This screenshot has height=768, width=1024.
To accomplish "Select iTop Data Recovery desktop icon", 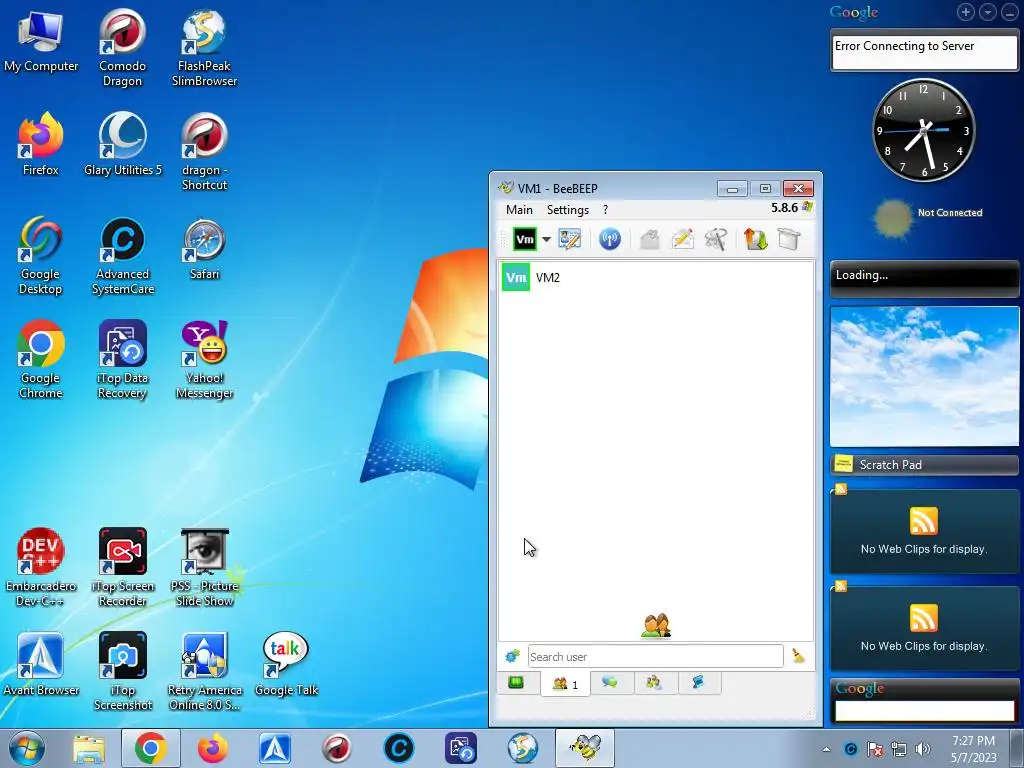I will tap(122, 359).
